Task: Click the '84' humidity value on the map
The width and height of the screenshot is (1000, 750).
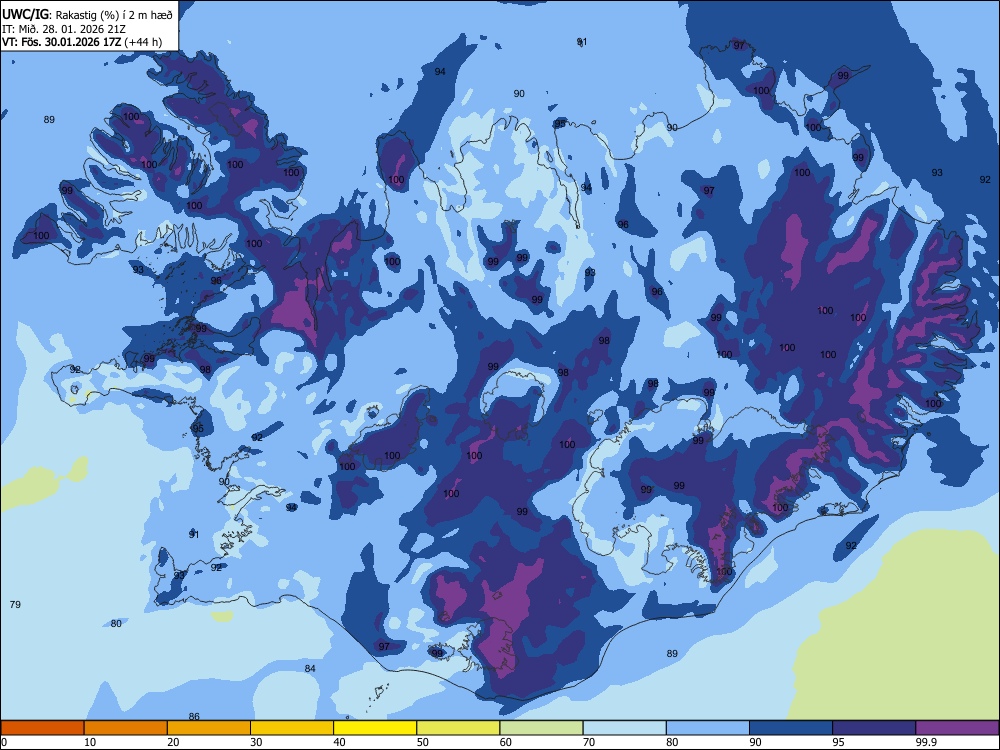Action: pos(310,668)
